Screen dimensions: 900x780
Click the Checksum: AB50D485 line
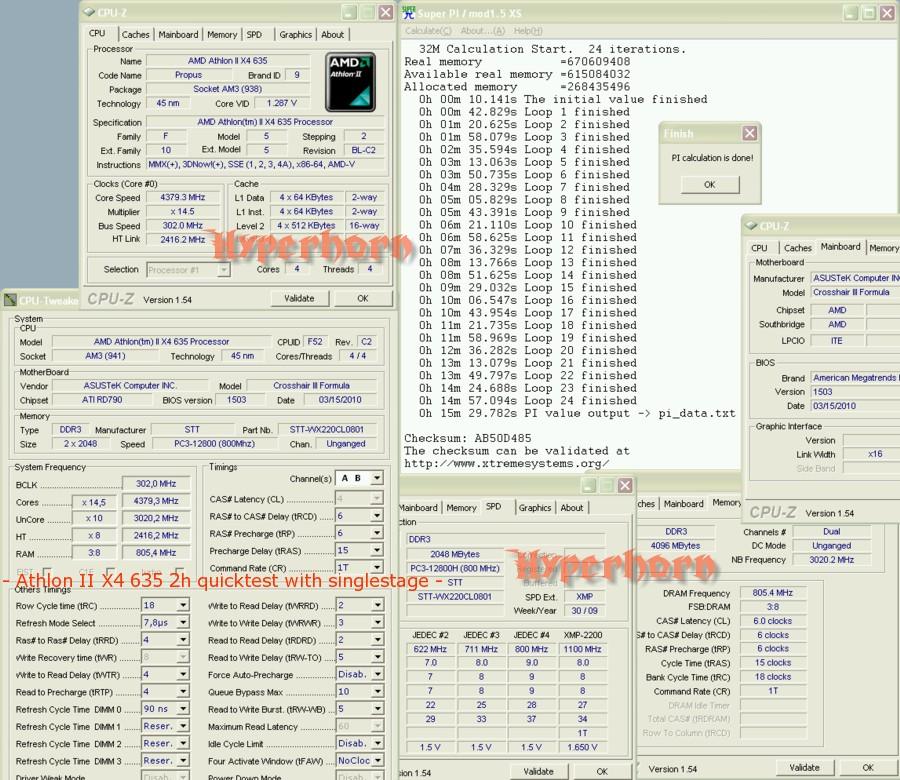pyautogui.click(x=468, y=438)
